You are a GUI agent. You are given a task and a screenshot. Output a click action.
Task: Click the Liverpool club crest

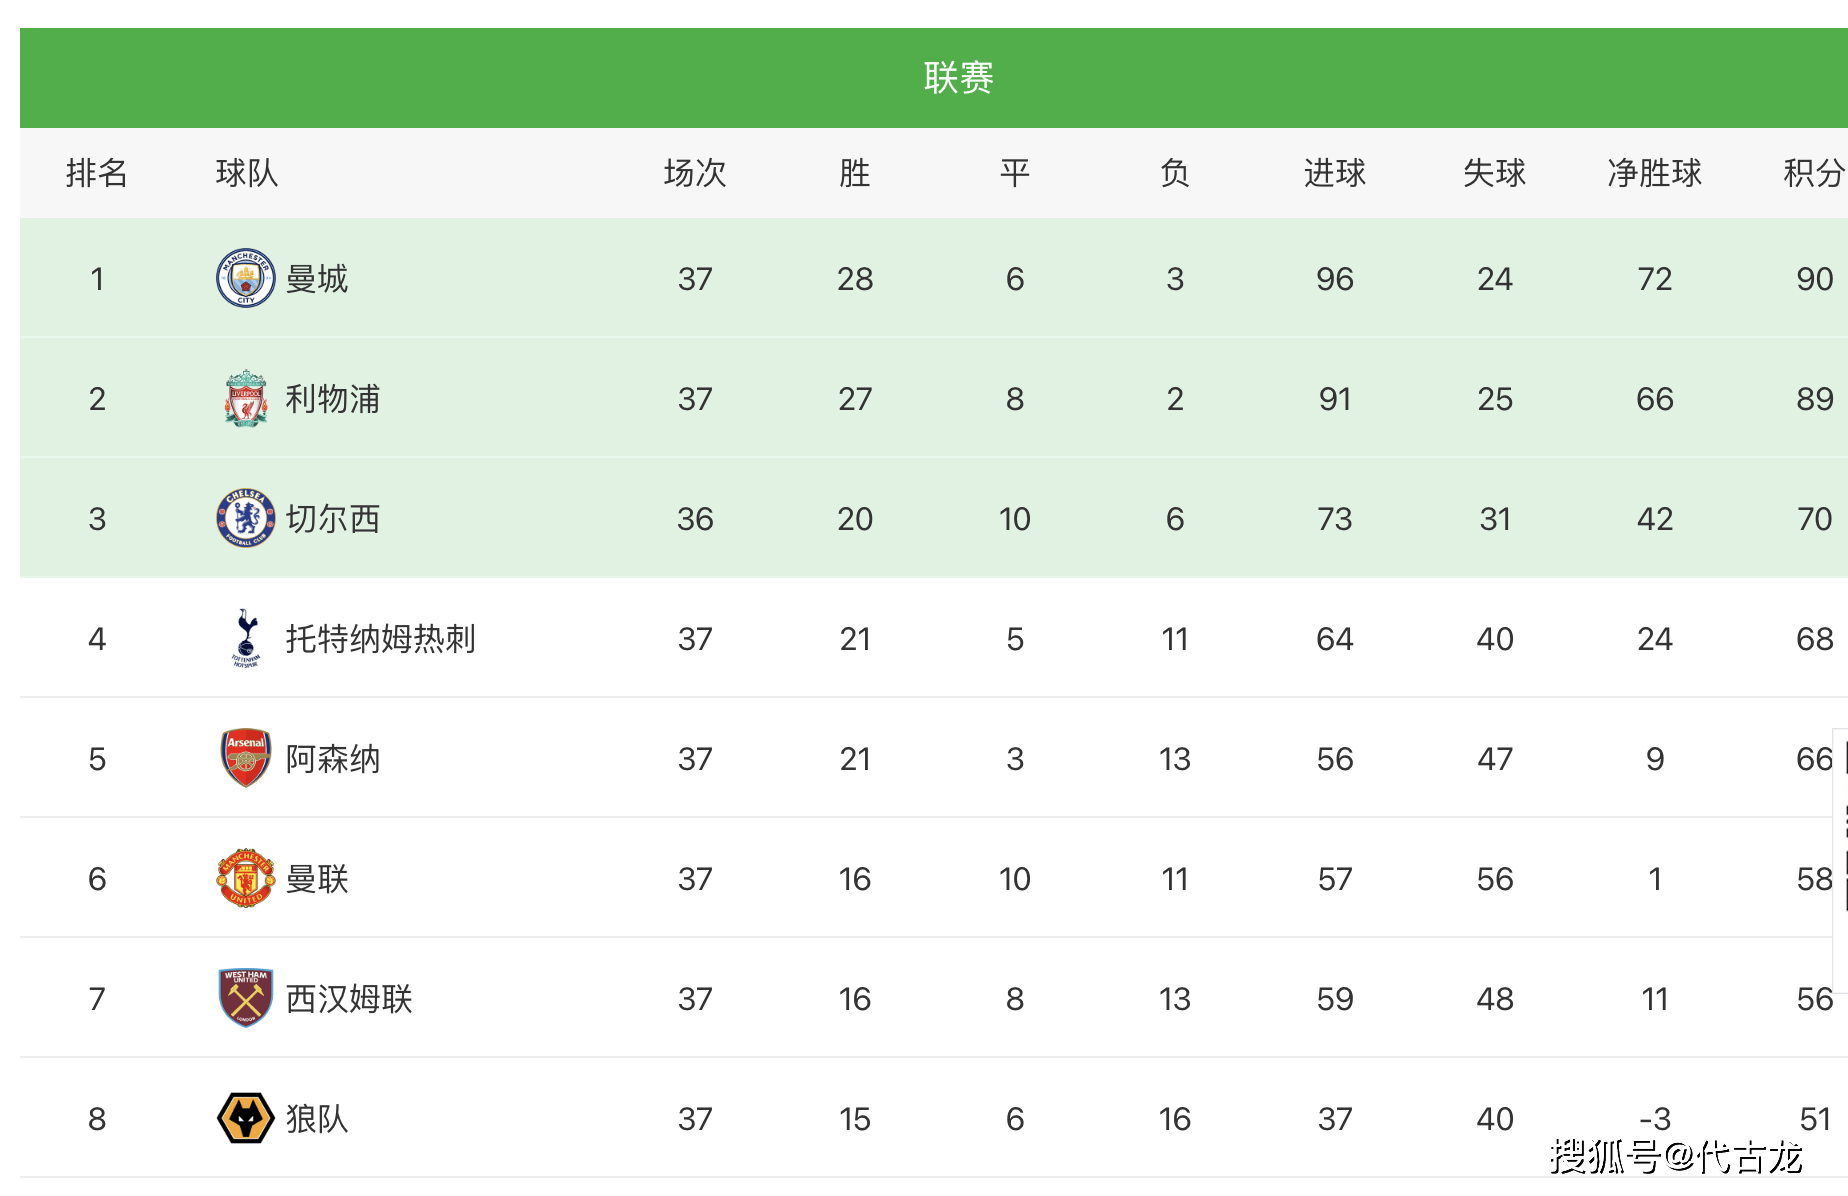(246, 398)
